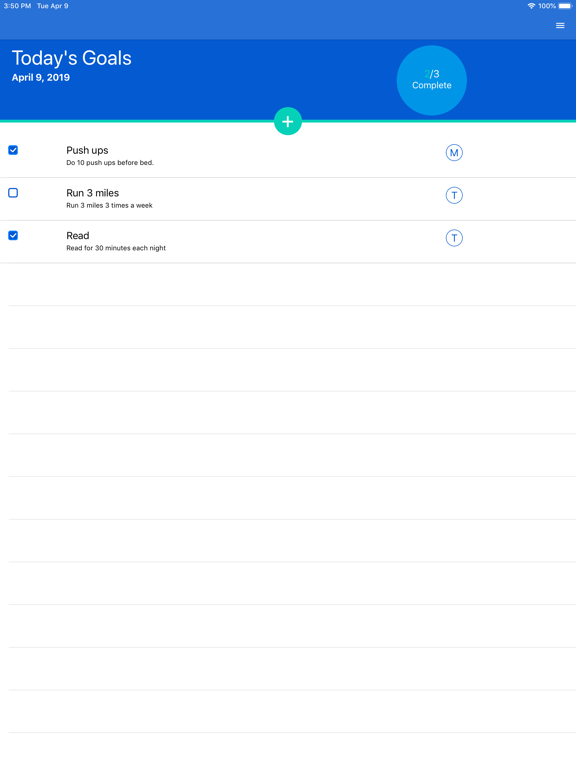
Task: Open the hamburger menu in the top bar
Action: (560, 25)
